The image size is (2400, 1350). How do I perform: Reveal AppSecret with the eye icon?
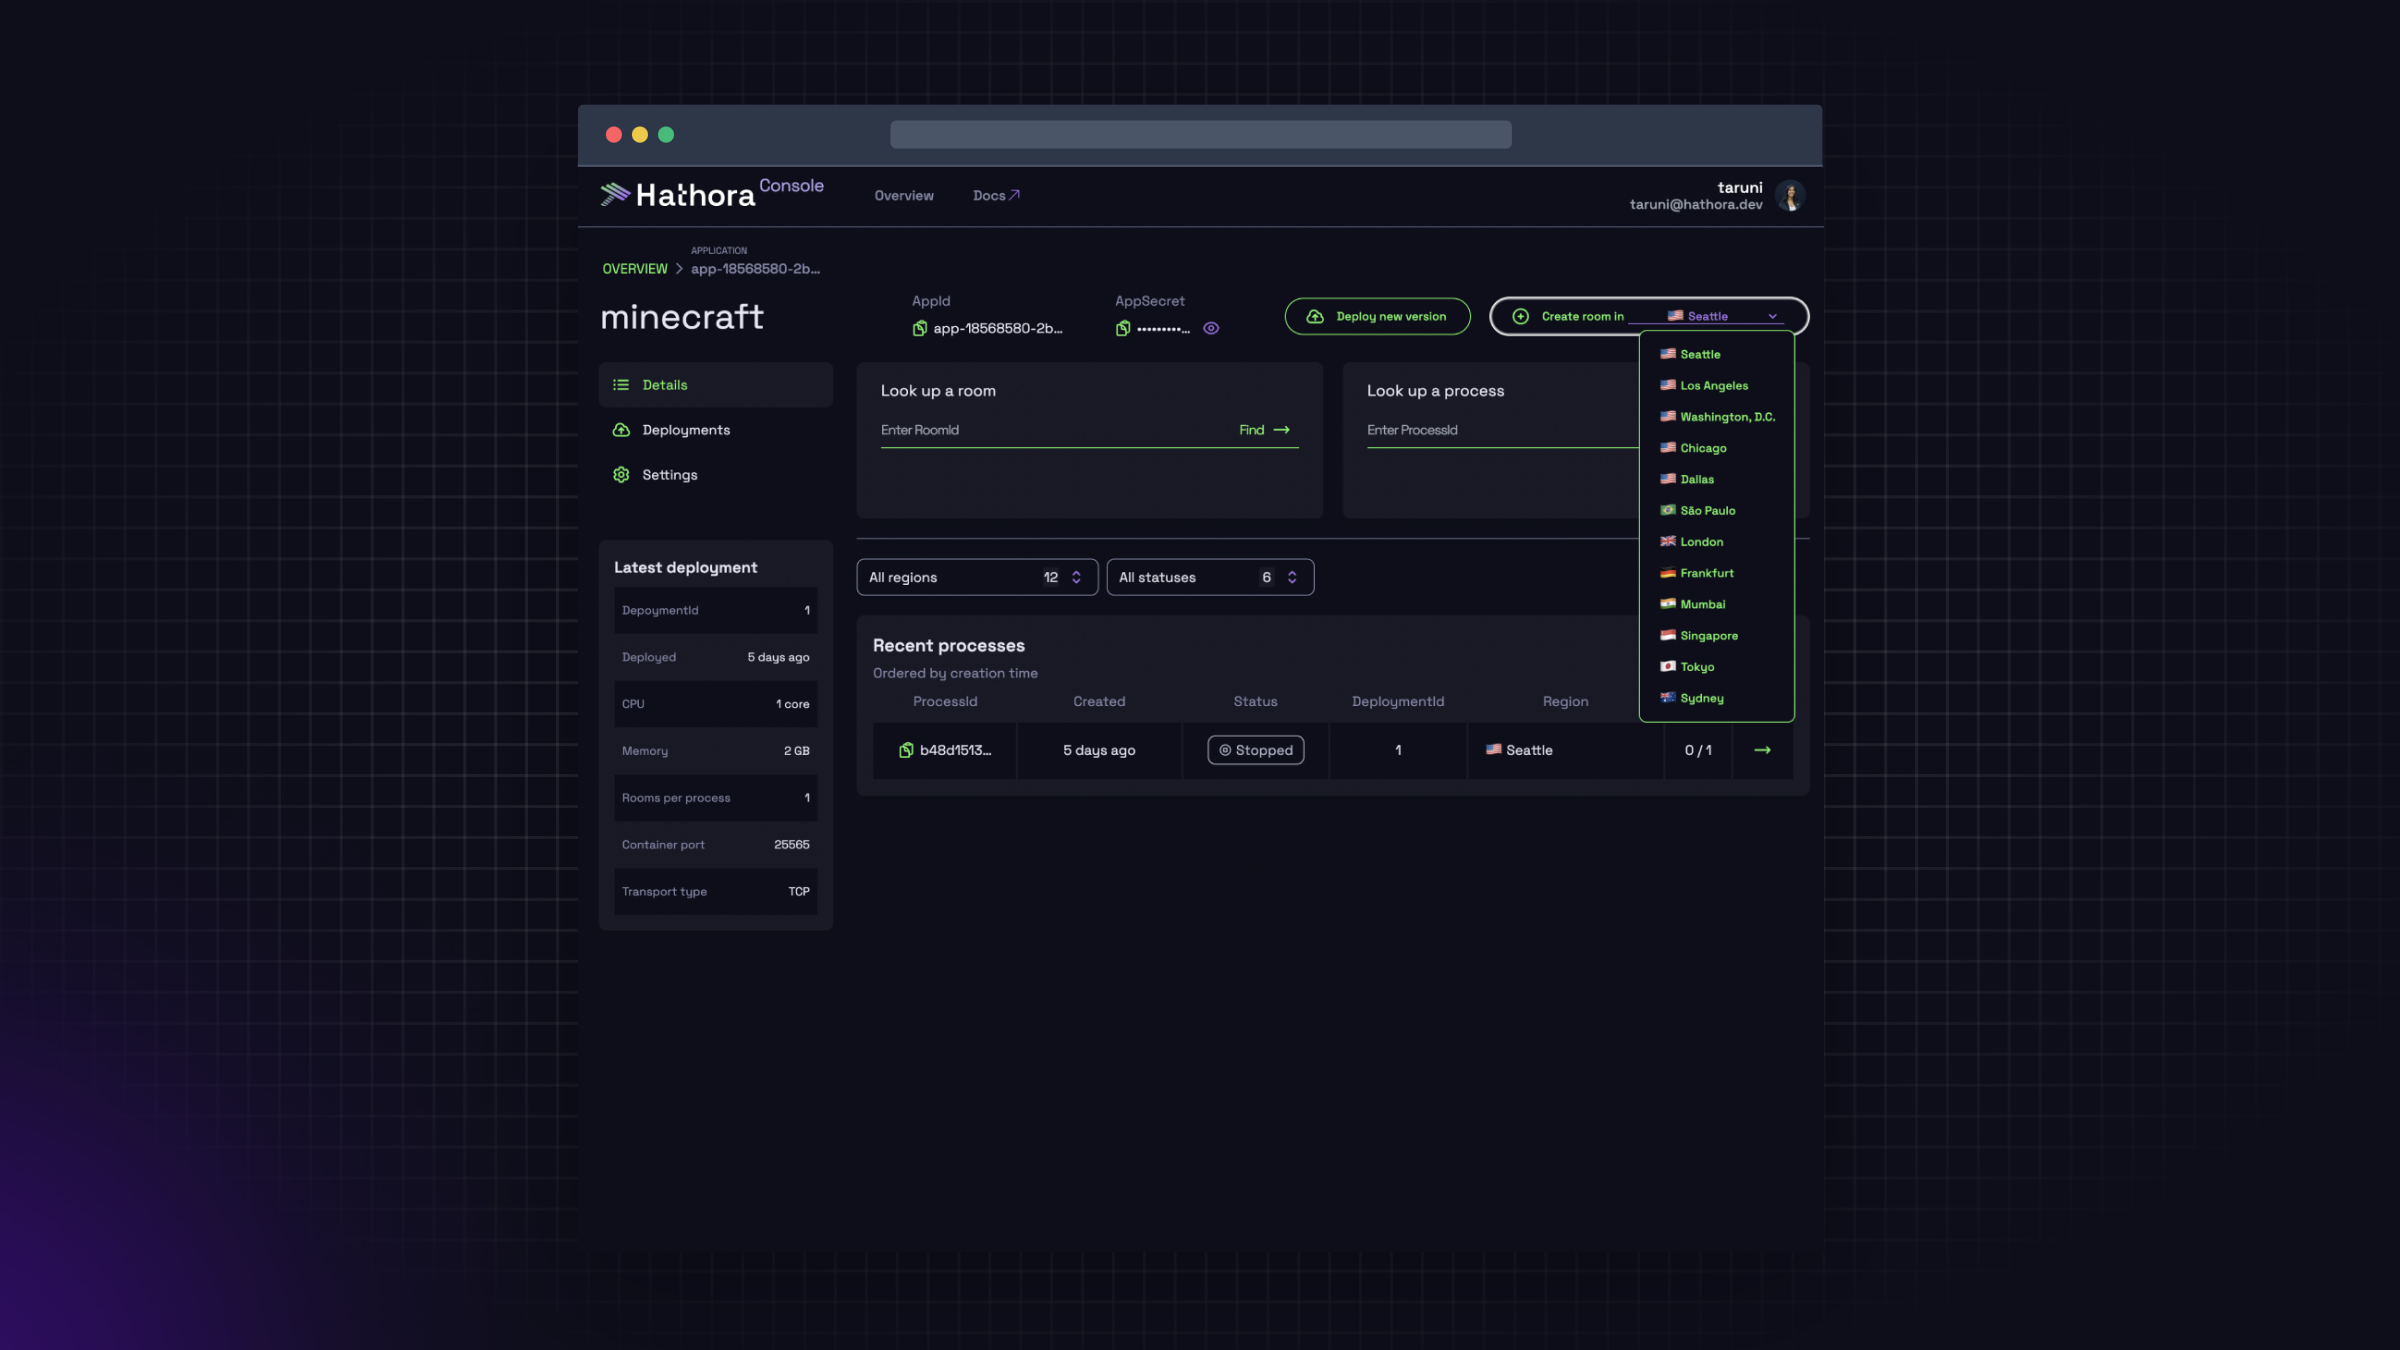[1211, 328]
